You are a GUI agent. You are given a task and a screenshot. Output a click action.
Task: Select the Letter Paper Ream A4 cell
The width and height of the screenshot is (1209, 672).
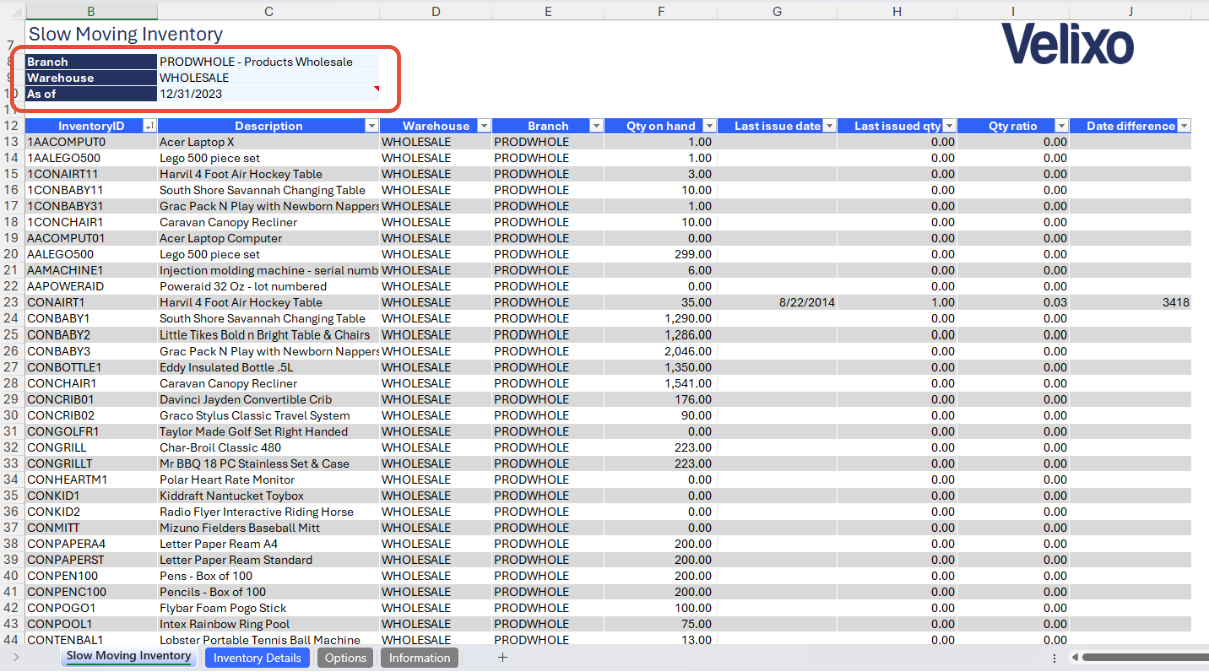click(268, 543)
